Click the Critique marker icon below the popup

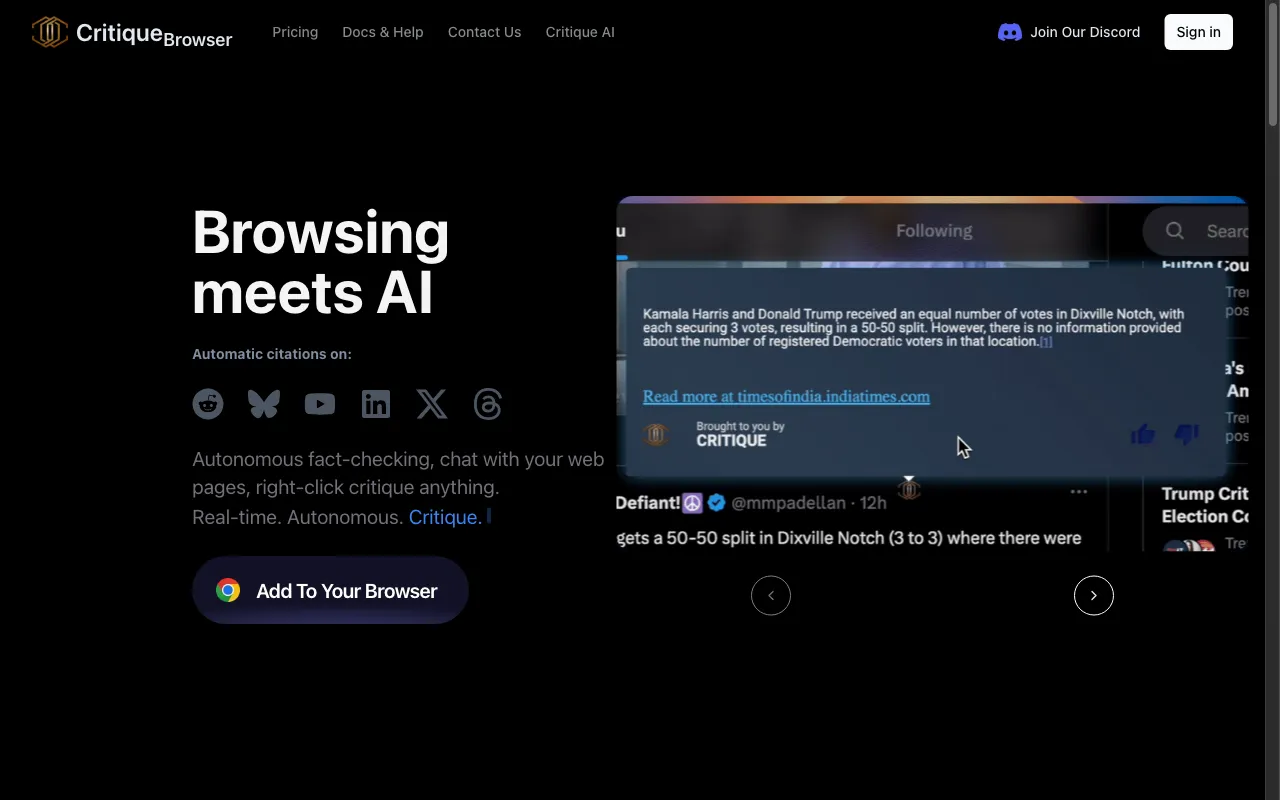[909, 489]
